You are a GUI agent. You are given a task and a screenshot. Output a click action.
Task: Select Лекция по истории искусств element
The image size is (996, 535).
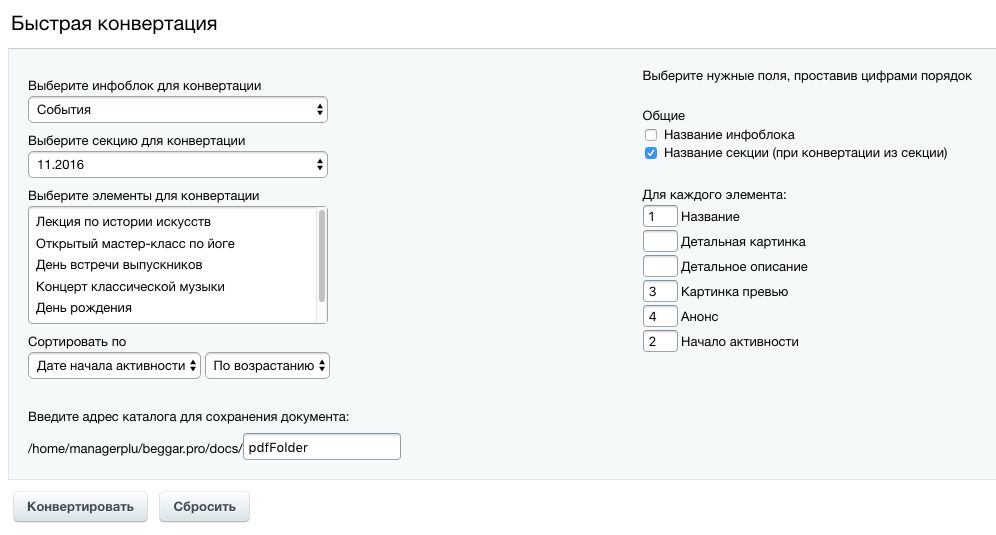click(x=137, y=221)
